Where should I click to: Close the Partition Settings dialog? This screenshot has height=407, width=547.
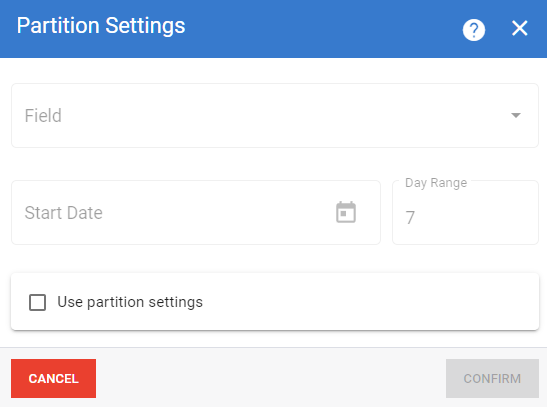click(x=519, y=28)
